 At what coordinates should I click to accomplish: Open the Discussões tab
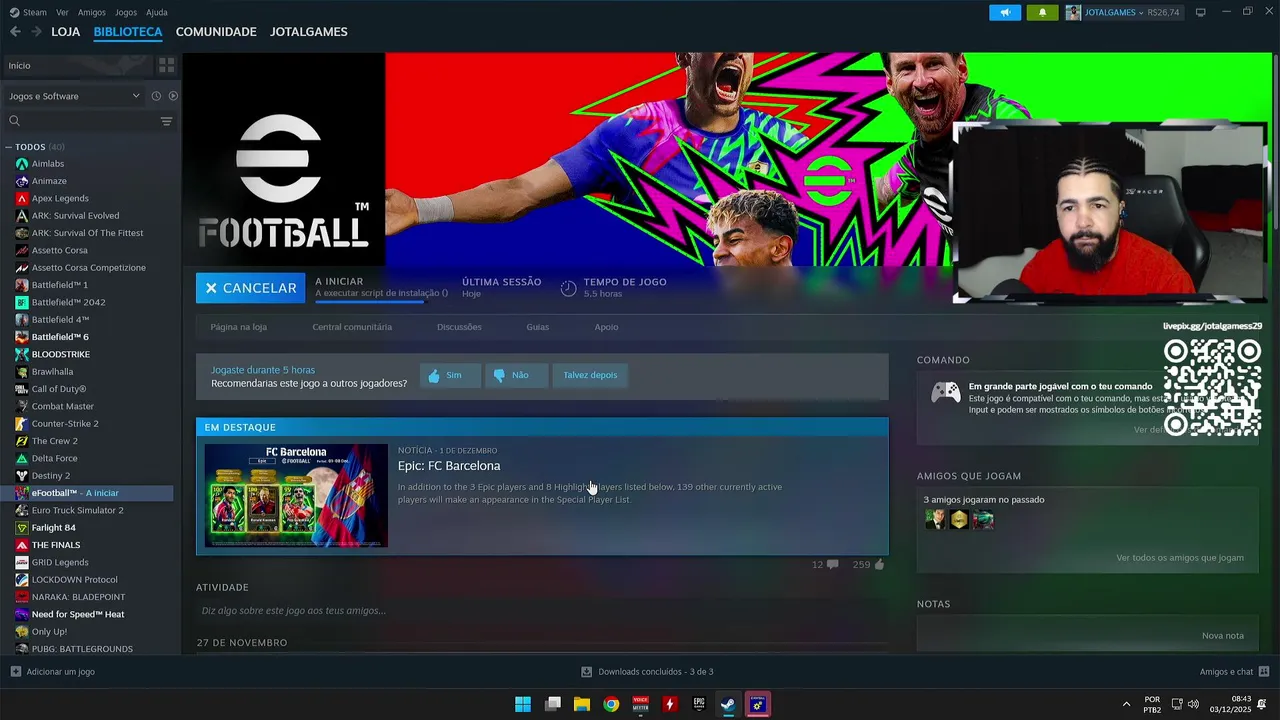(459, 327)
